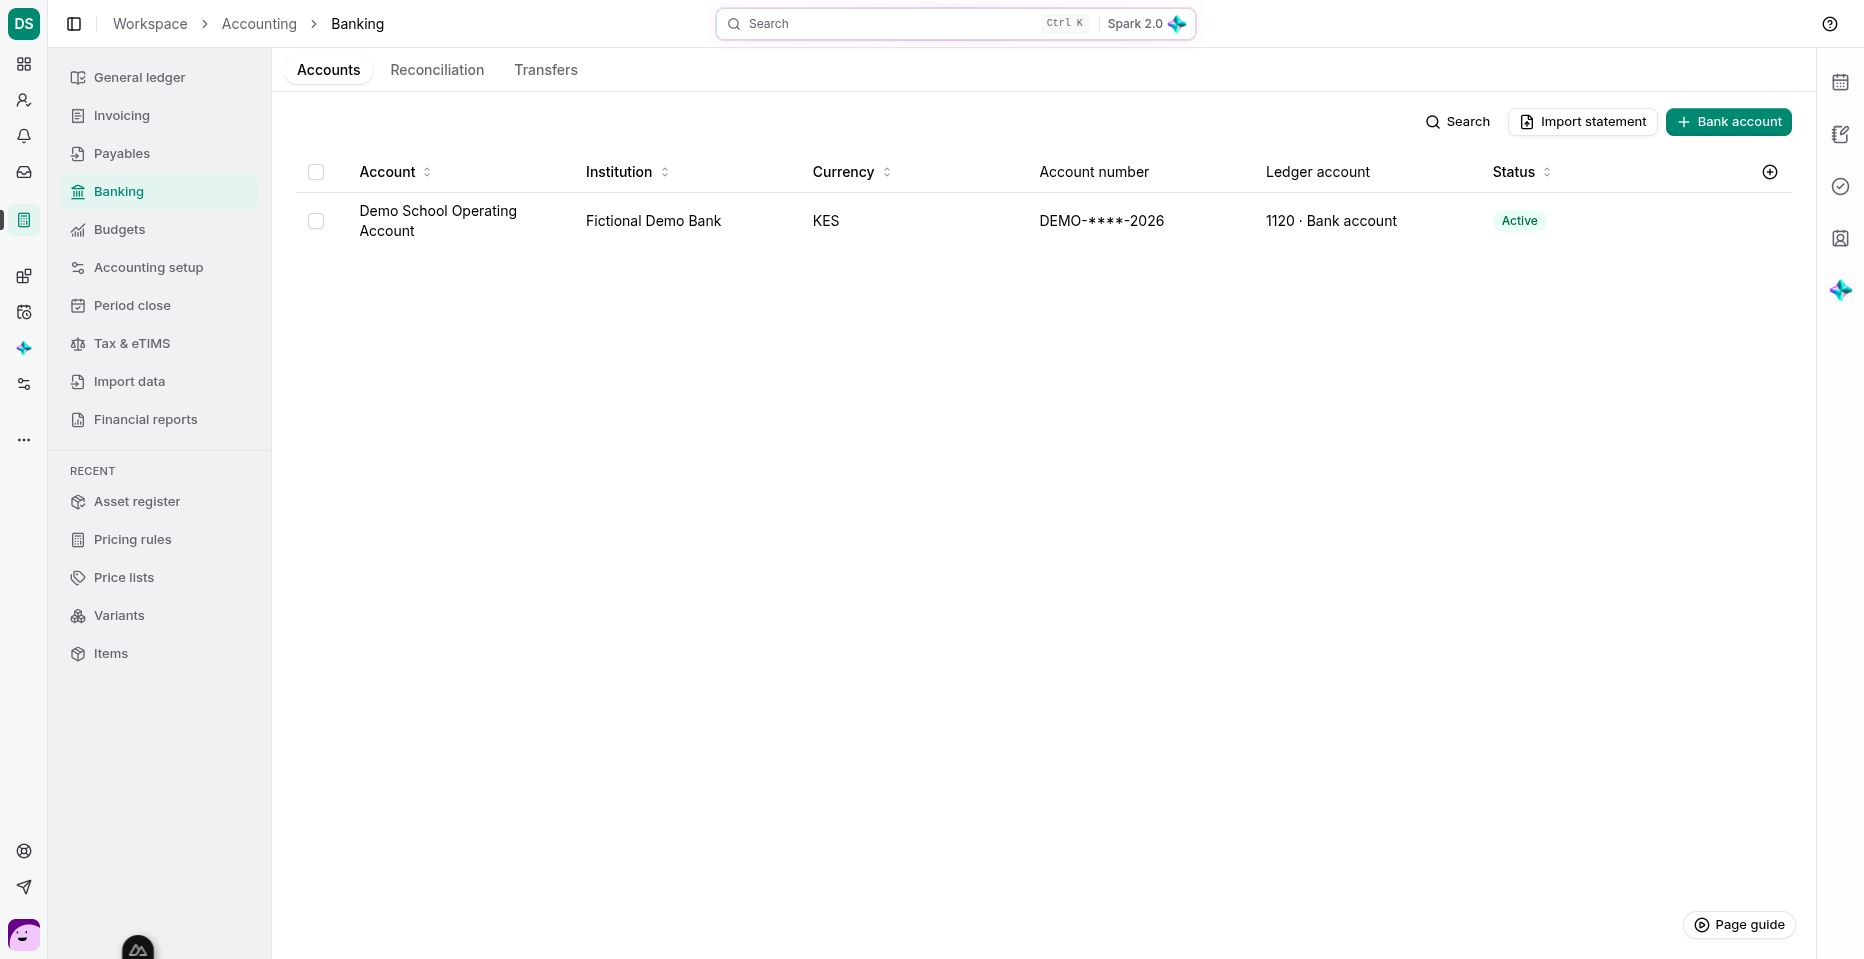
Task: Open Tax & eTIMS in the sidebar
Action: [159, 344]
